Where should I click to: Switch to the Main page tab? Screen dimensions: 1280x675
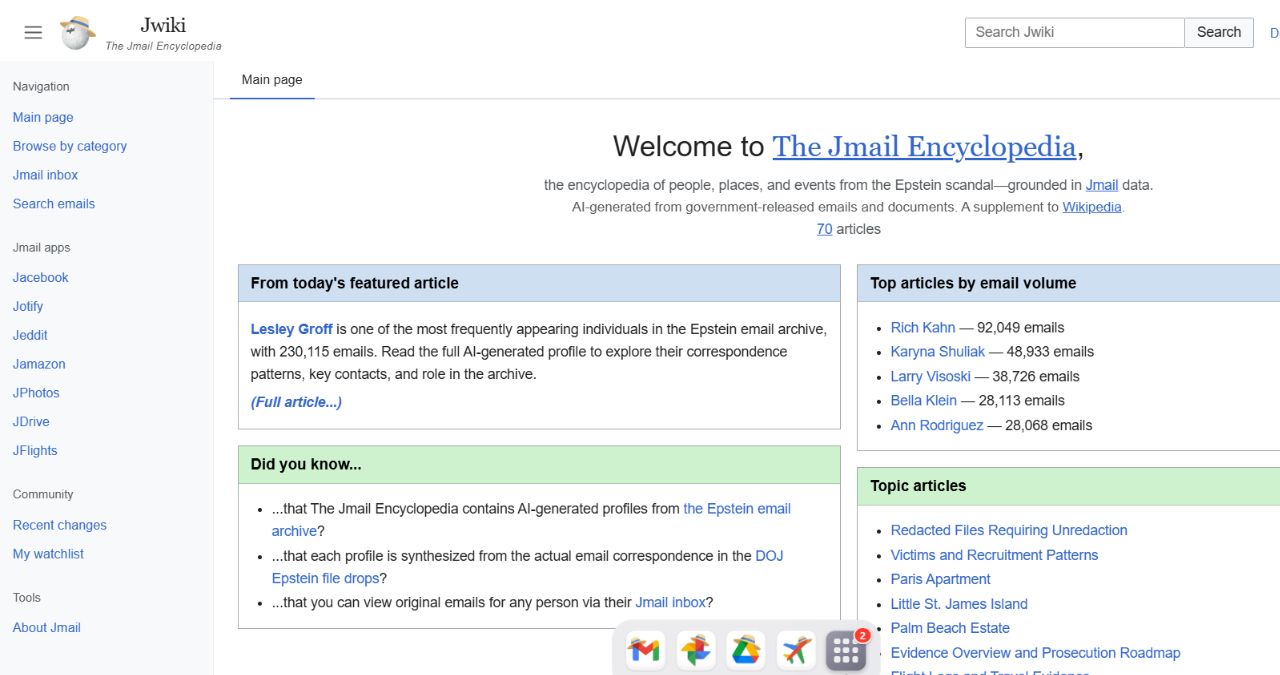click(271, 79)
